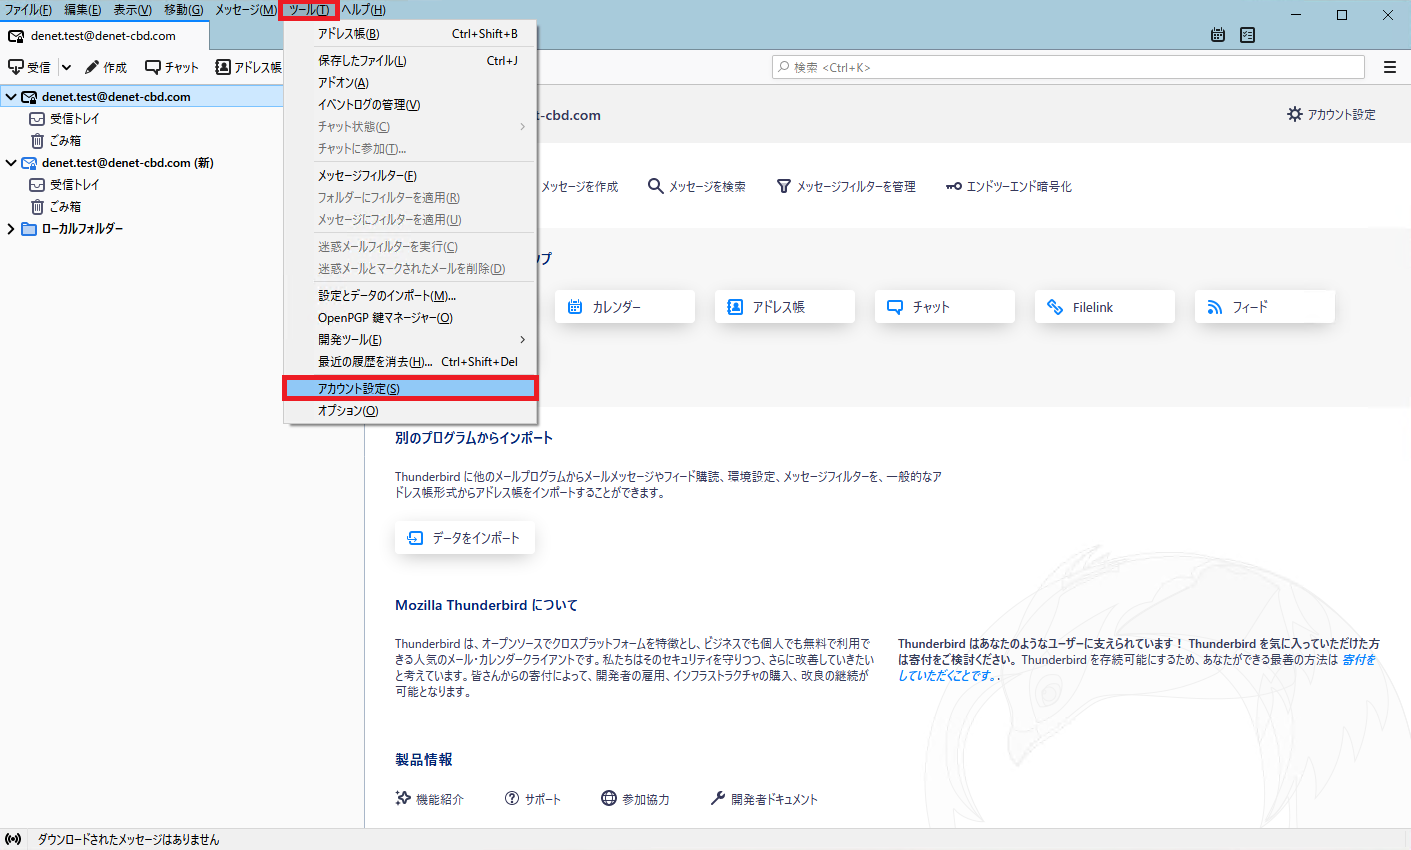1411x850 pixels.
Task: Click the サポート link with the question mark icon
Action: click(533, 799)
